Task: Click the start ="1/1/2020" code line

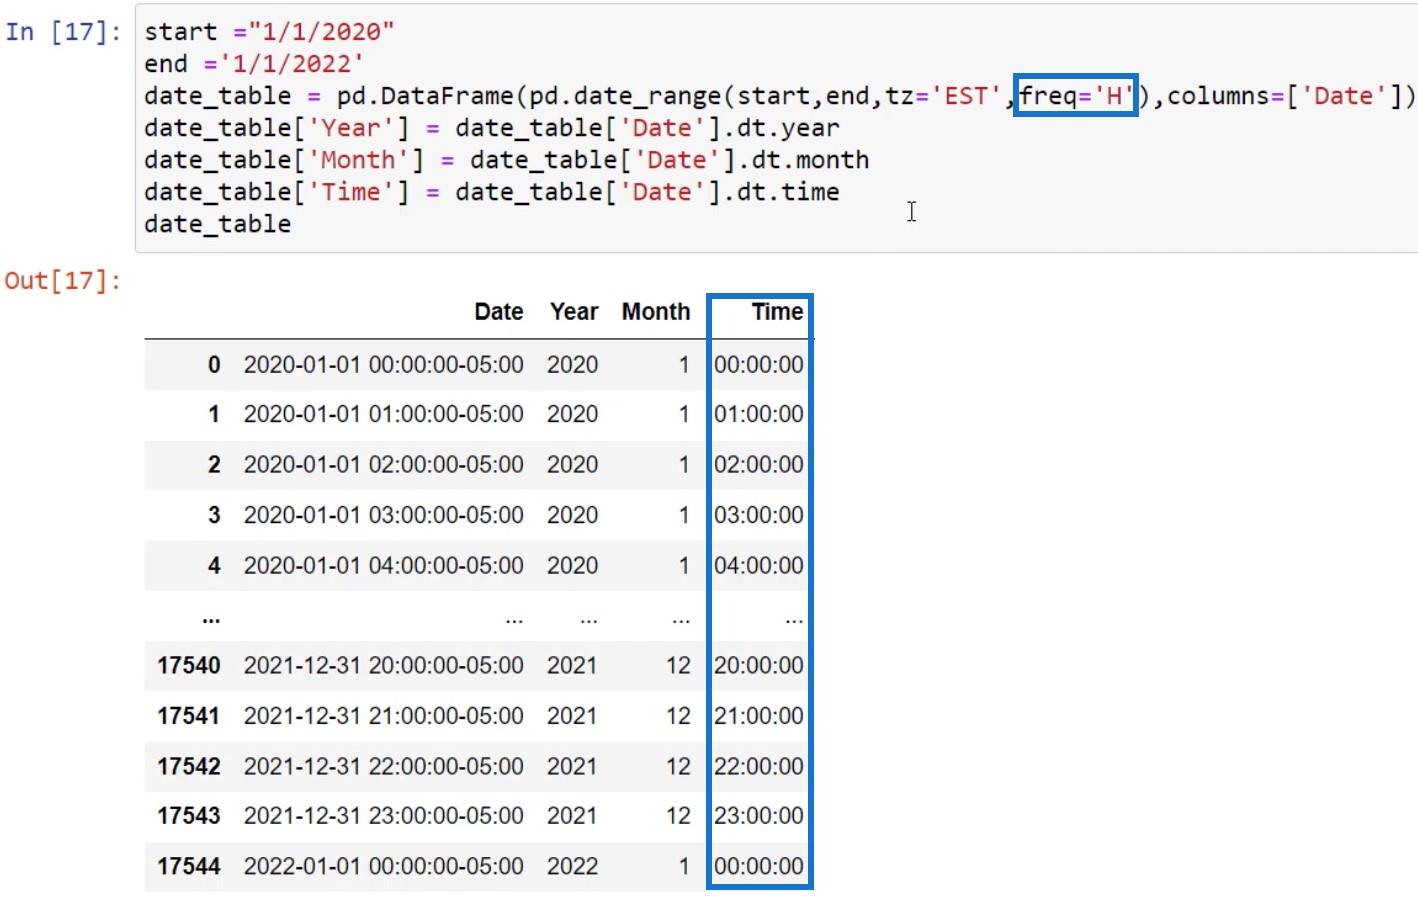Action: 269,31
